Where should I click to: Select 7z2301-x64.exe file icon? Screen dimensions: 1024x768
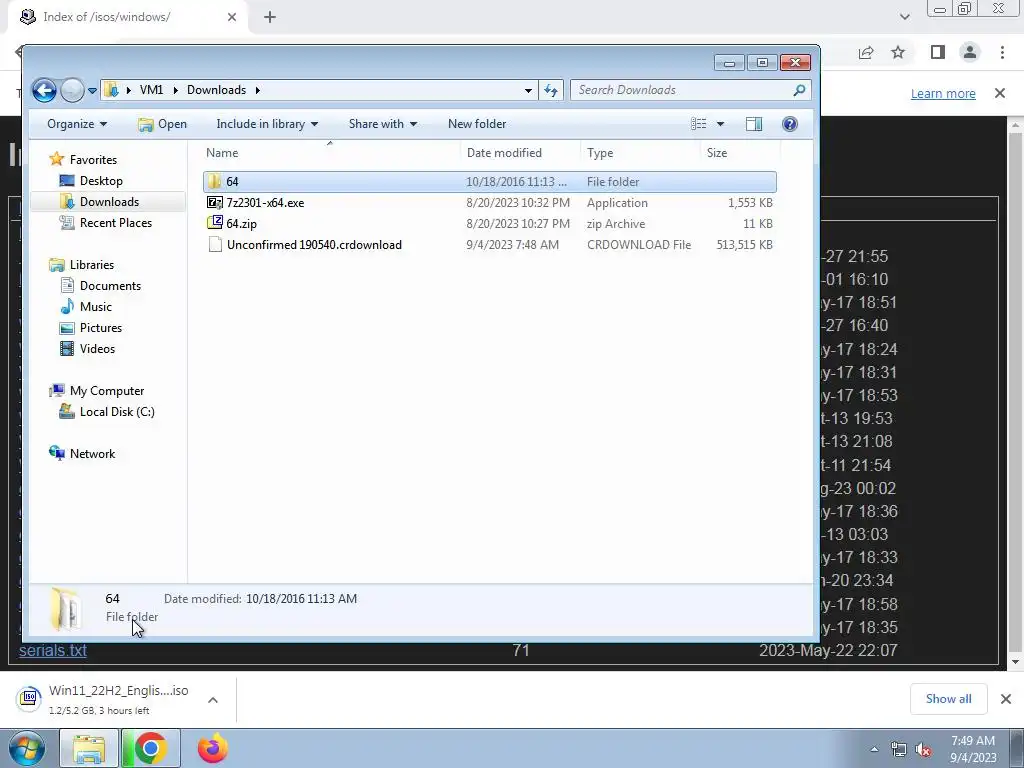(x=215, y=202)
